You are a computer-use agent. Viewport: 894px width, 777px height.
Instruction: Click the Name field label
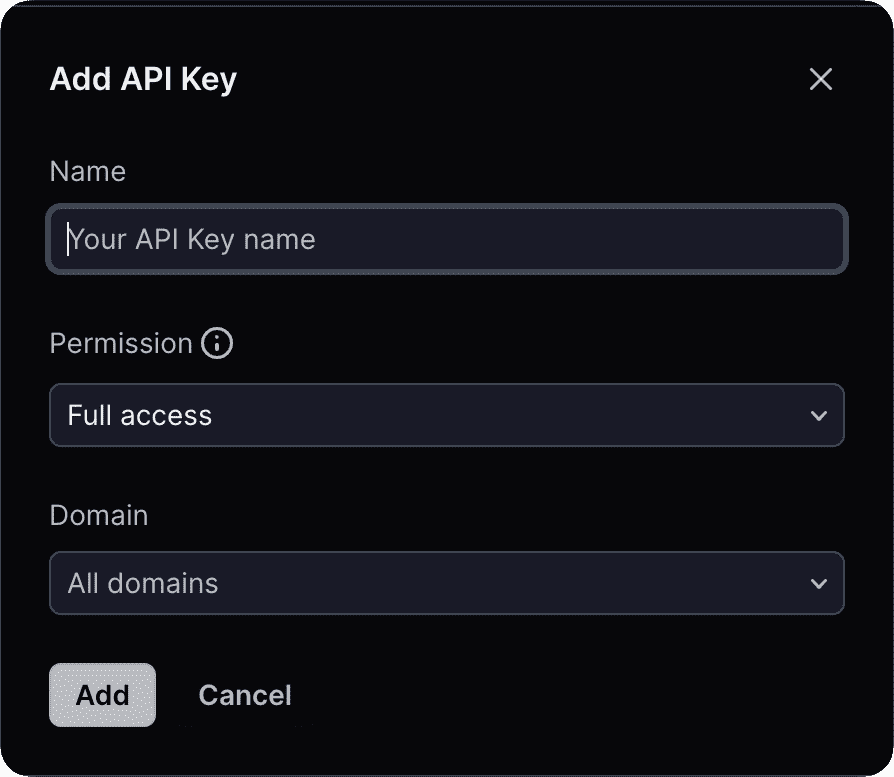[88, 171]
